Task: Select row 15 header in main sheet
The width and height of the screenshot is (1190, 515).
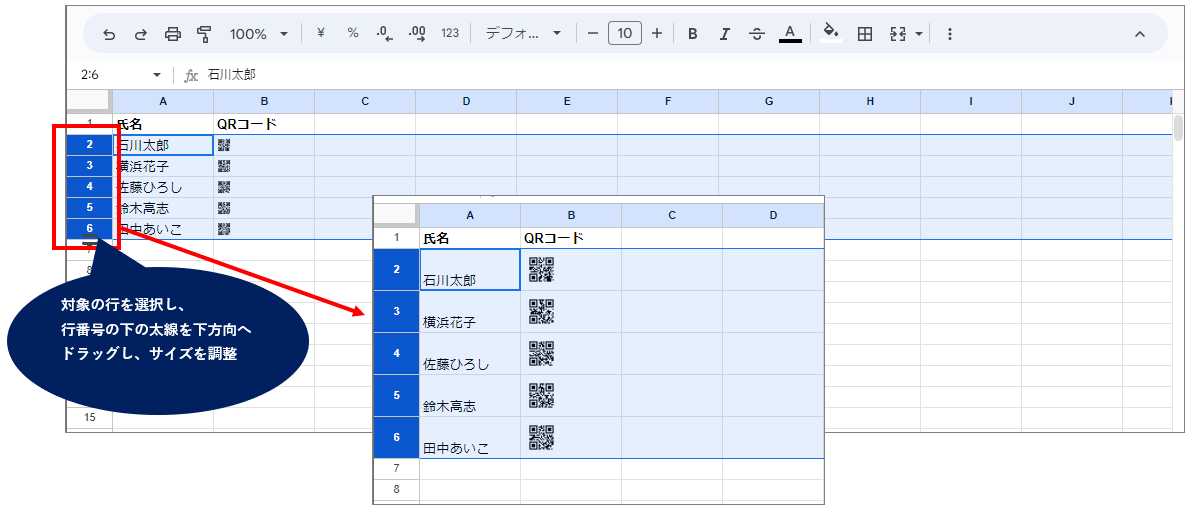Action: 90,417
